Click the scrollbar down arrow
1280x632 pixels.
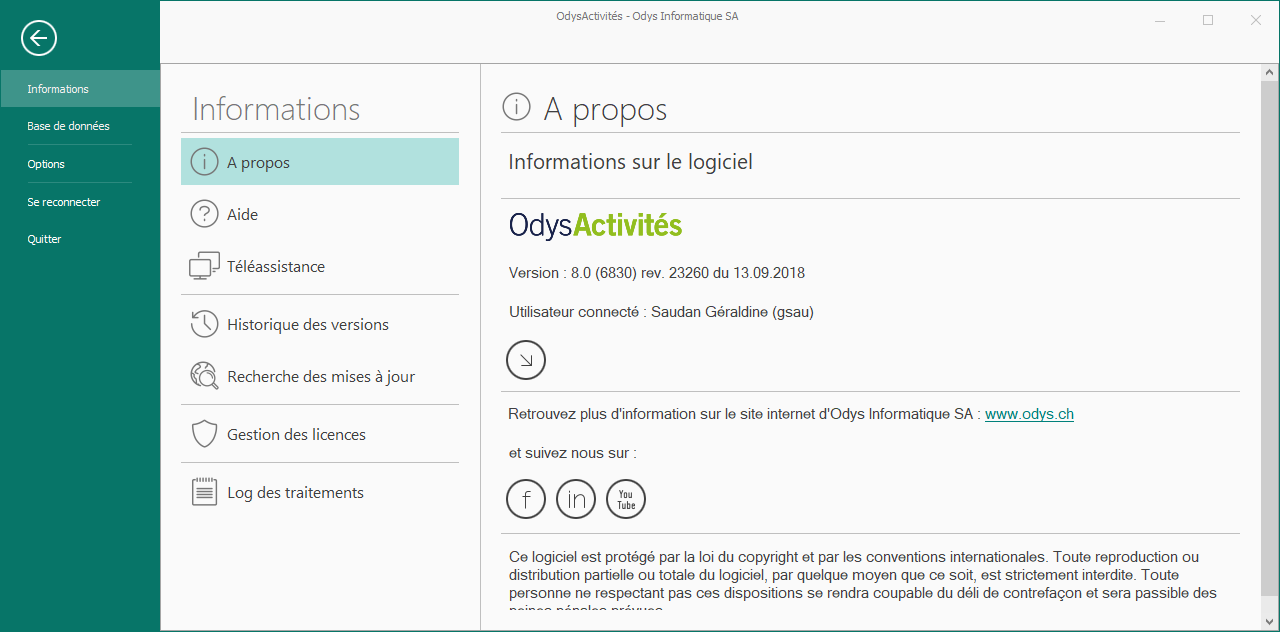(x=1269, y=620)
